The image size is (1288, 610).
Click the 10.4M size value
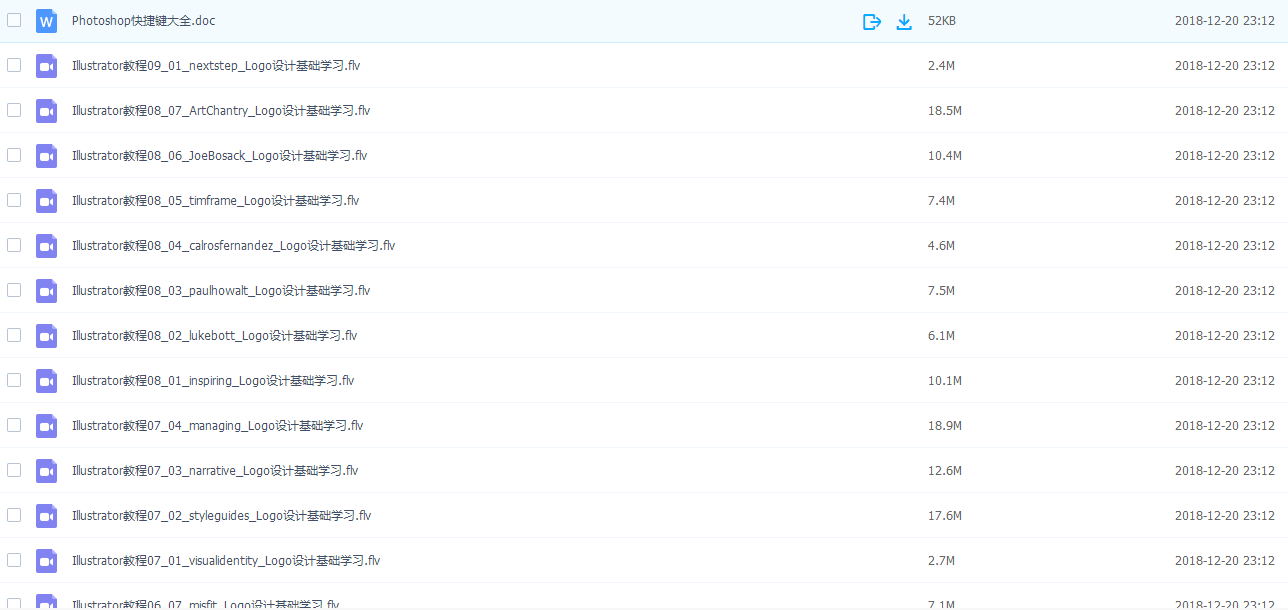(945, 156)
